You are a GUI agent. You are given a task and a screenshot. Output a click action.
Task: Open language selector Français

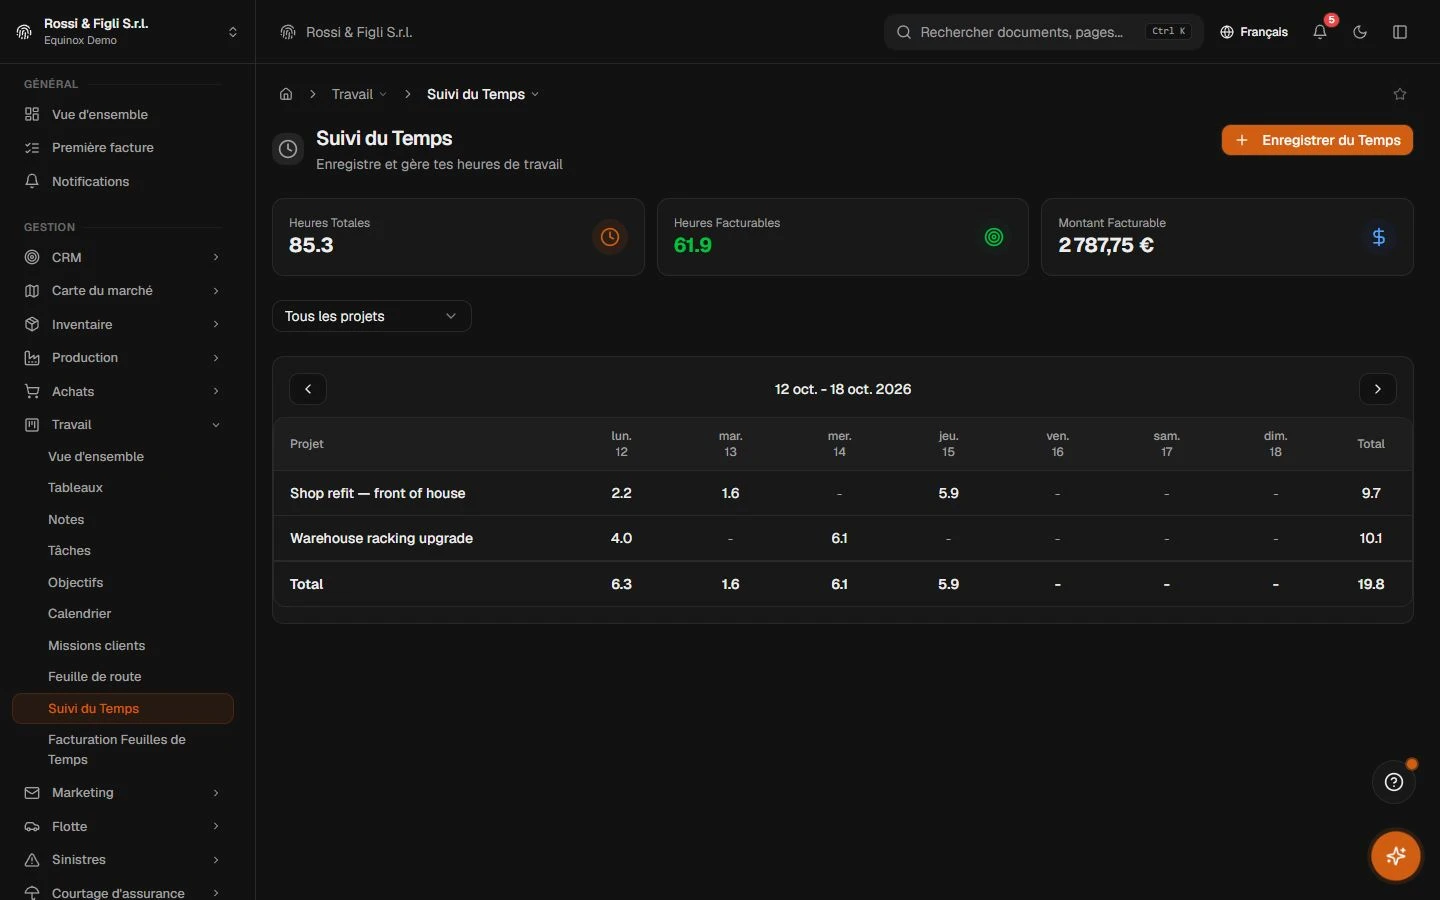[x=1254, y=32]
